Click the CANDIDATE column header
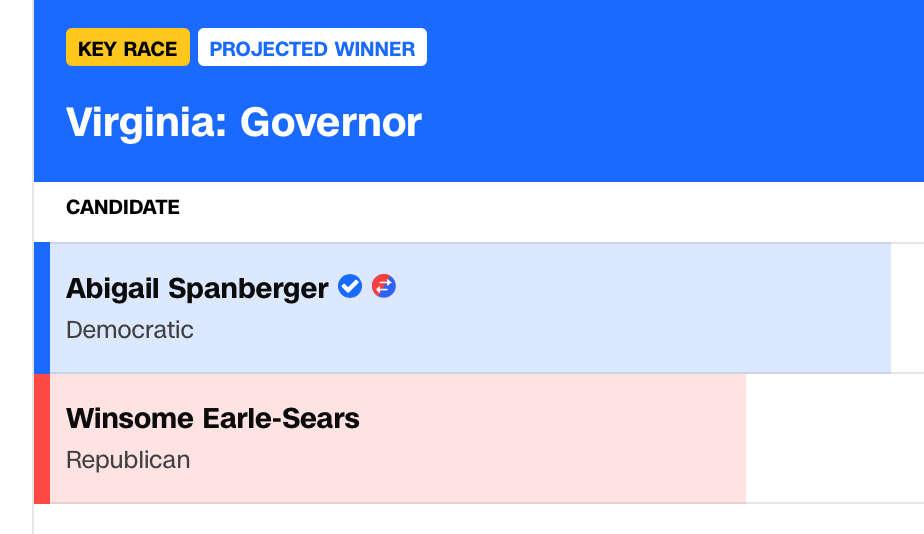The image size is (924, 534). tap(123, 208)
